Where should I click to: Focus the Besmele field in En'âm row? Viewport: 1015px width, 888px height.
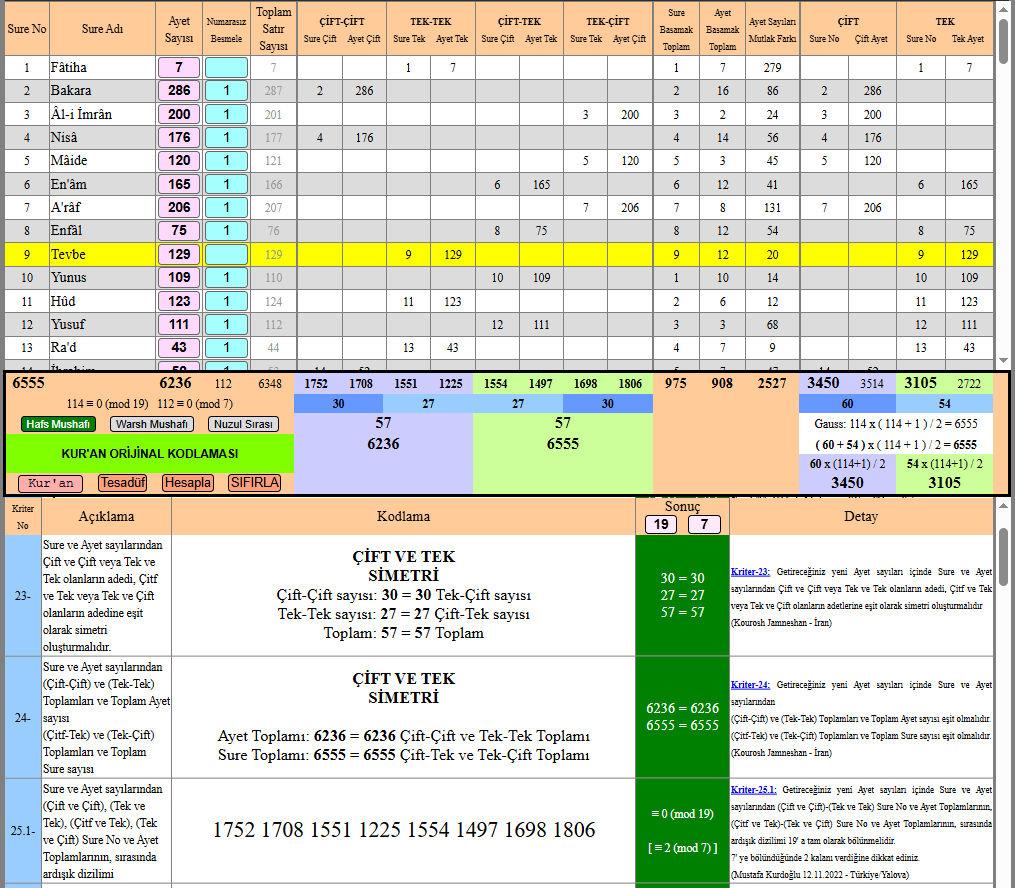click(x=227, y=184)
